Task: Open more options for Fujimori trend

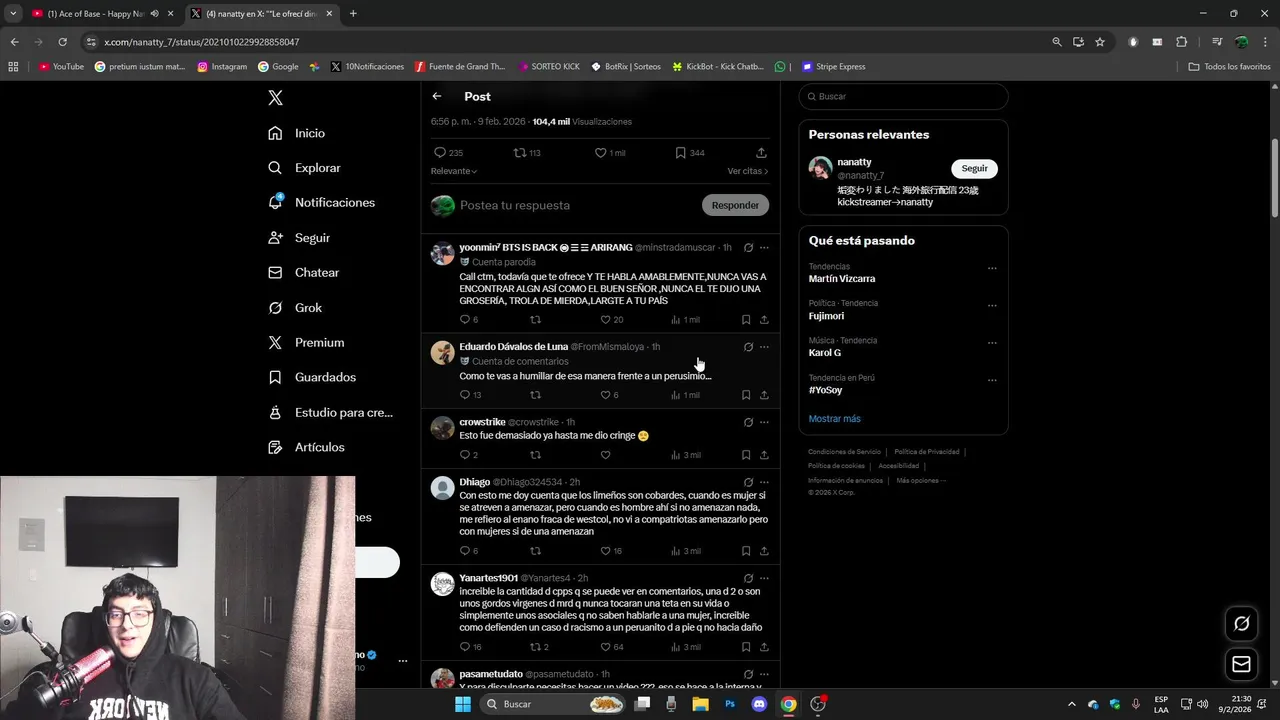Action: click(992, 305)
